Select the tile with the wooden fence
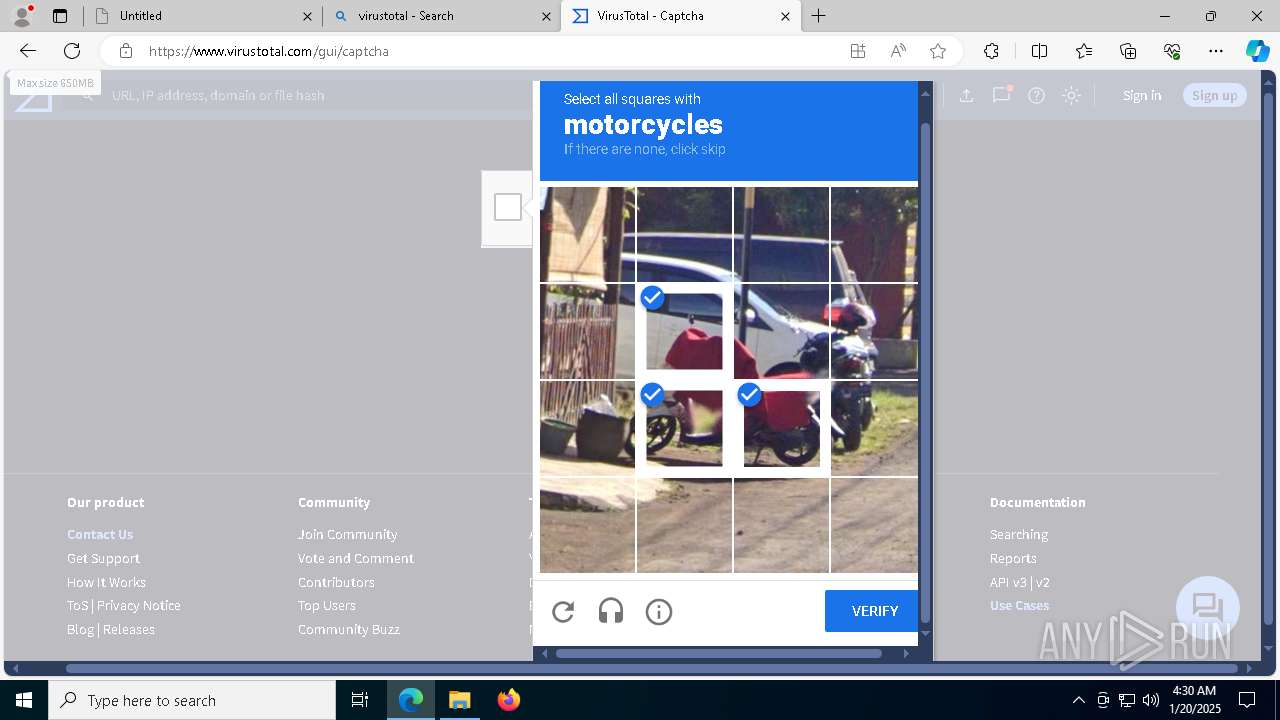 coord(588,332)
